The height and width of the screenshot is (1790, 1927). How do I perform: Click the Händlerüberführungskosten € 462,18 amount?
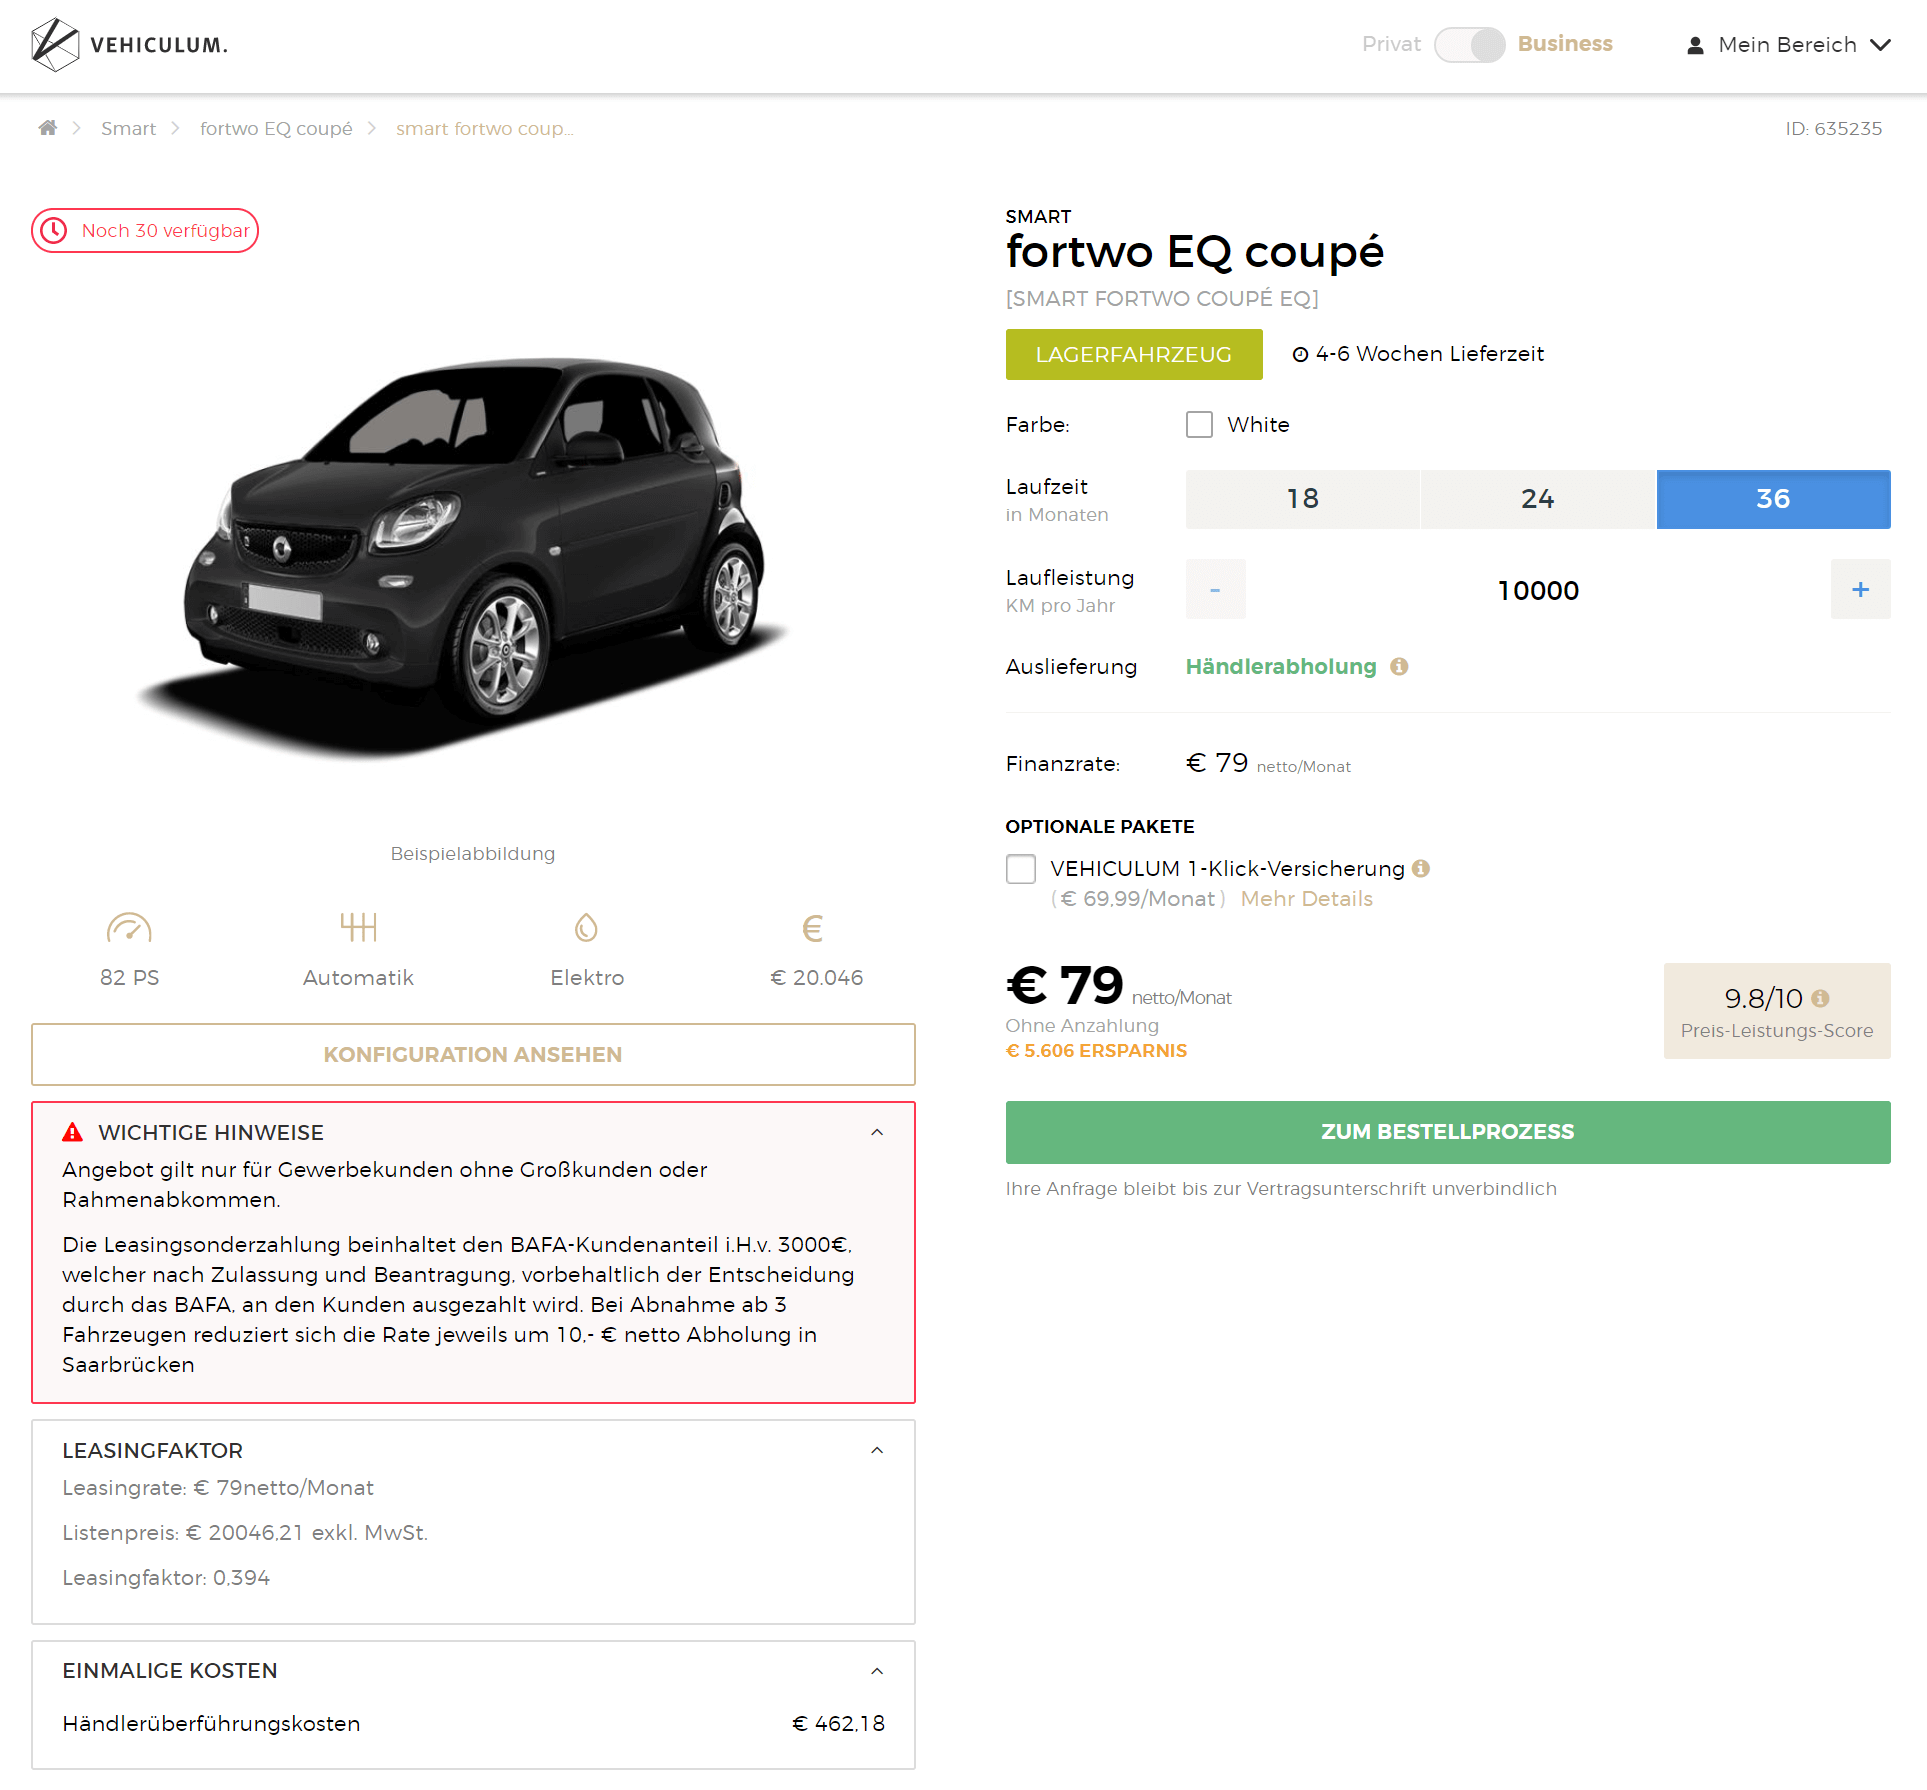pyautogui.click(x=838, y=1723)
